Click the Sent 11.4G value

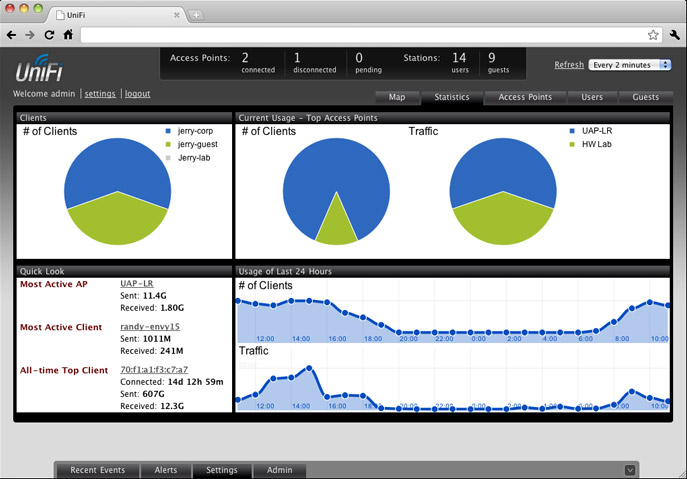tap(155, 296)
